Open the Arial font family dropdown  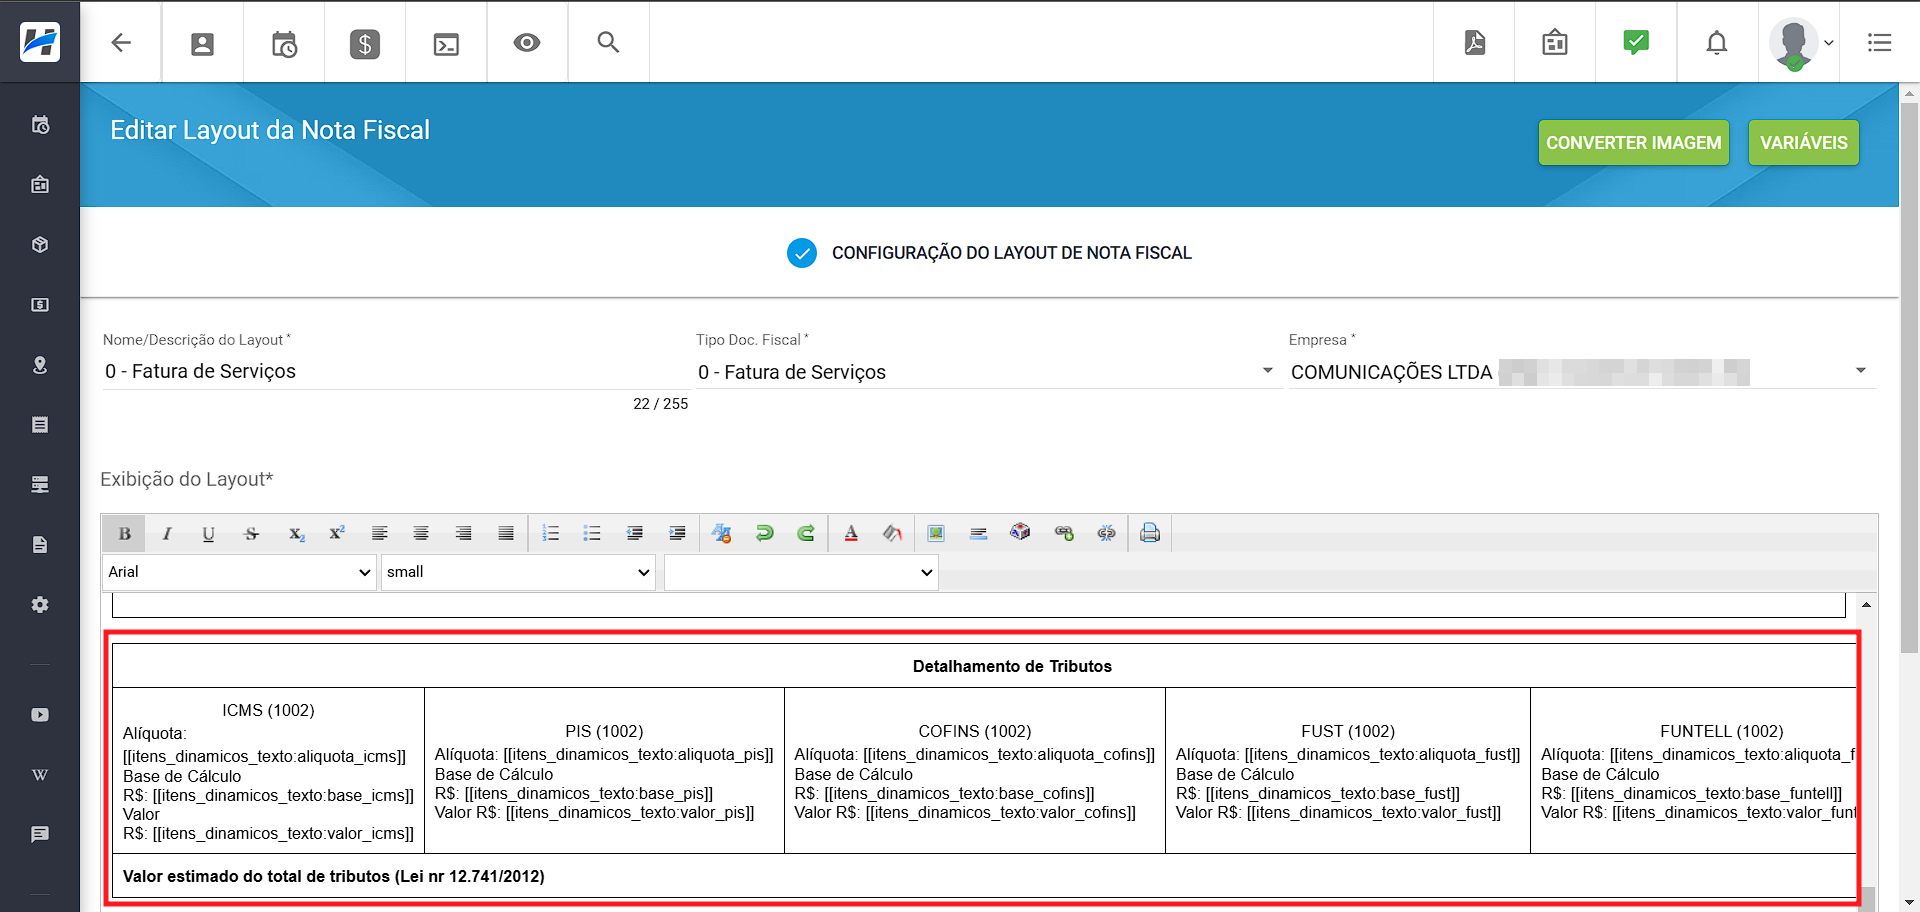pyautogui.click(x=239, y=572)
